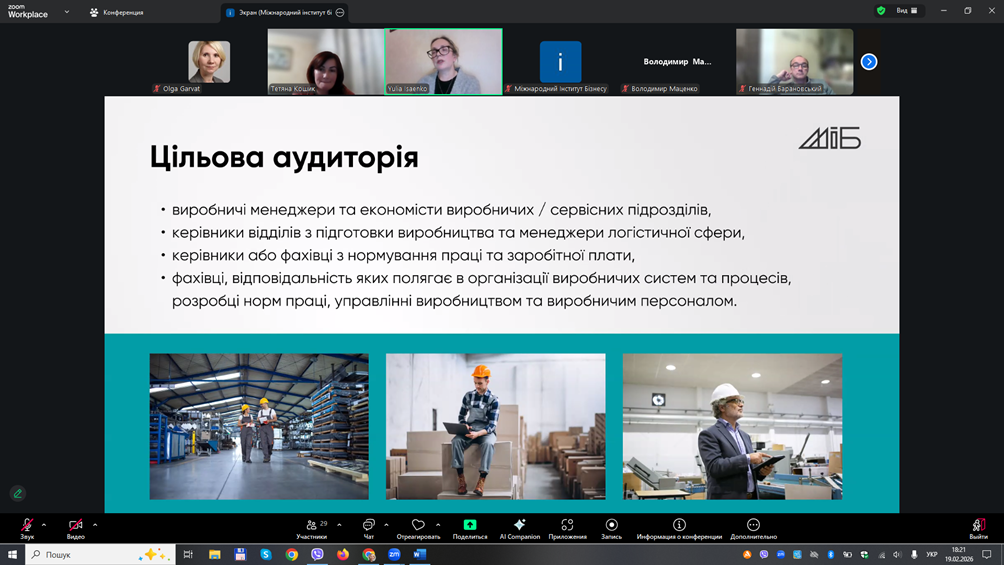Open the Участники participants panel
The height and width of the screenshot is (565, 1004).
click(x=312, y=526)
